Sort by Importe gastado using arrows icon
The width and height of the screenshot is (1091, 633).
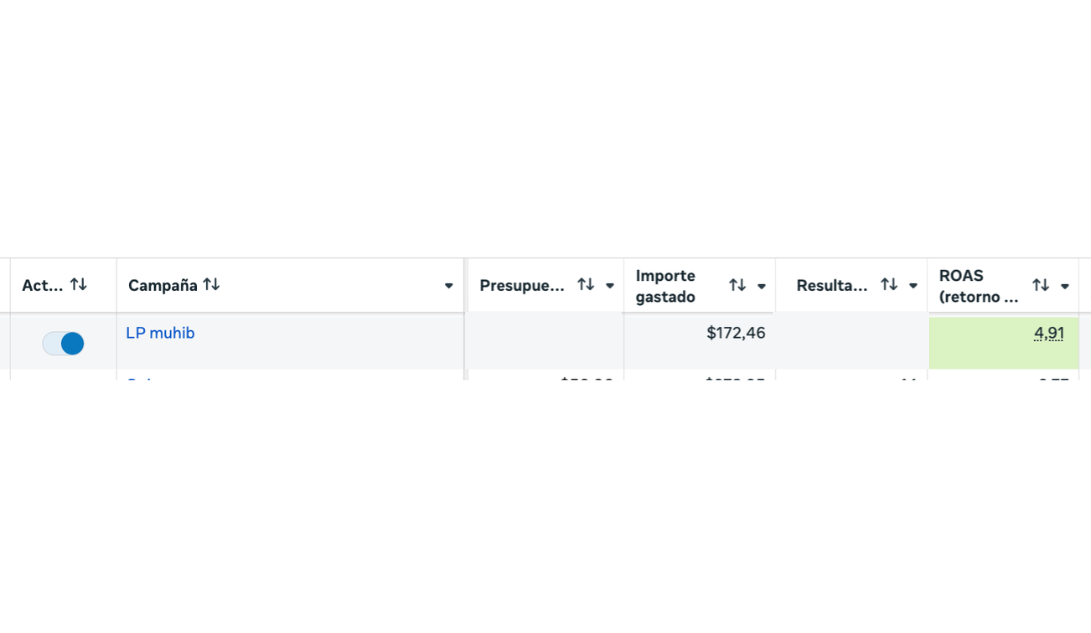click(737, 285)
